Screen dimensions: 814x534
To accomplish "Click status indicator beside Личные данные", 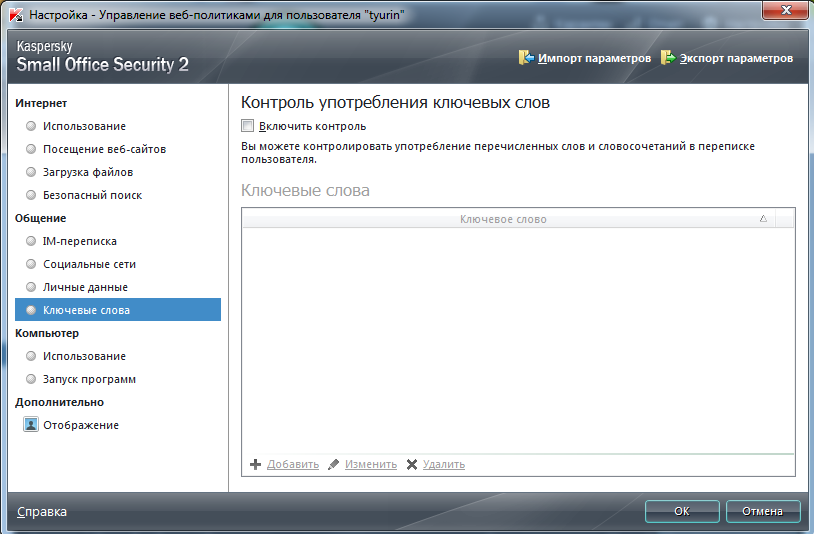I will pos(31,286).
